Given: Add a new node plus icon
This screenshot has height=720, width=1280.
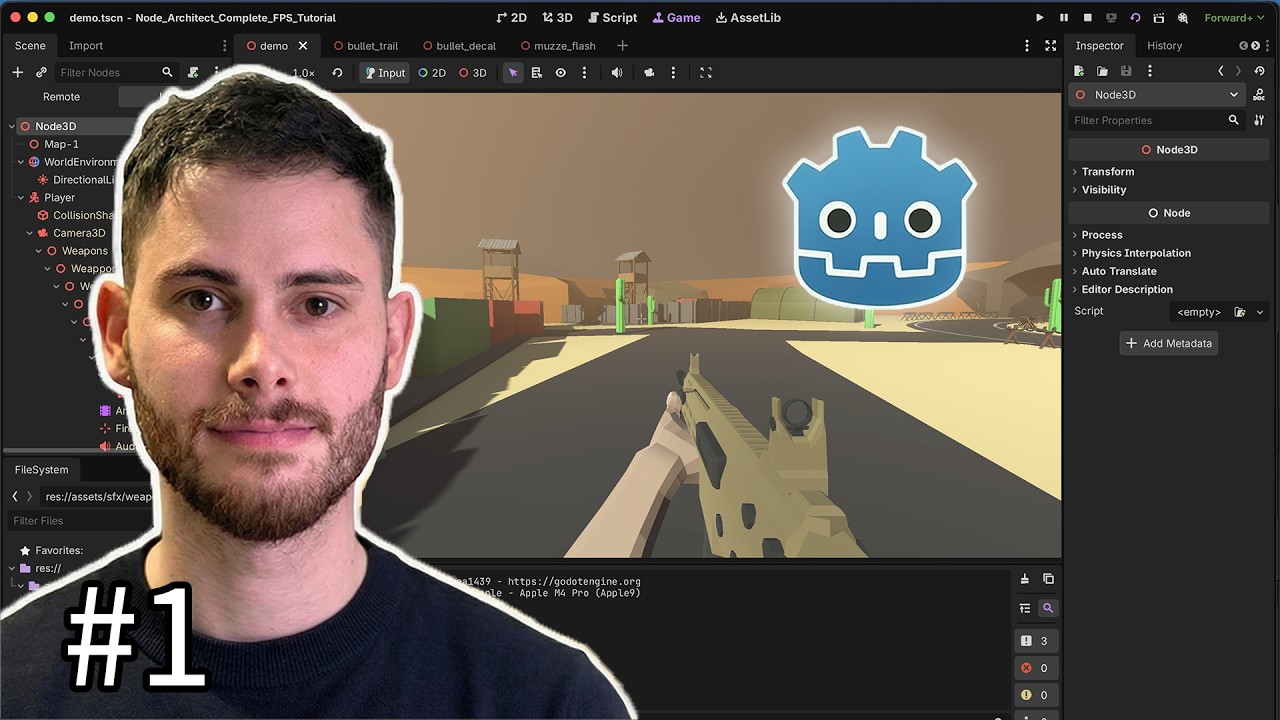Looking at the screenshot, I should tap(17, 72).
